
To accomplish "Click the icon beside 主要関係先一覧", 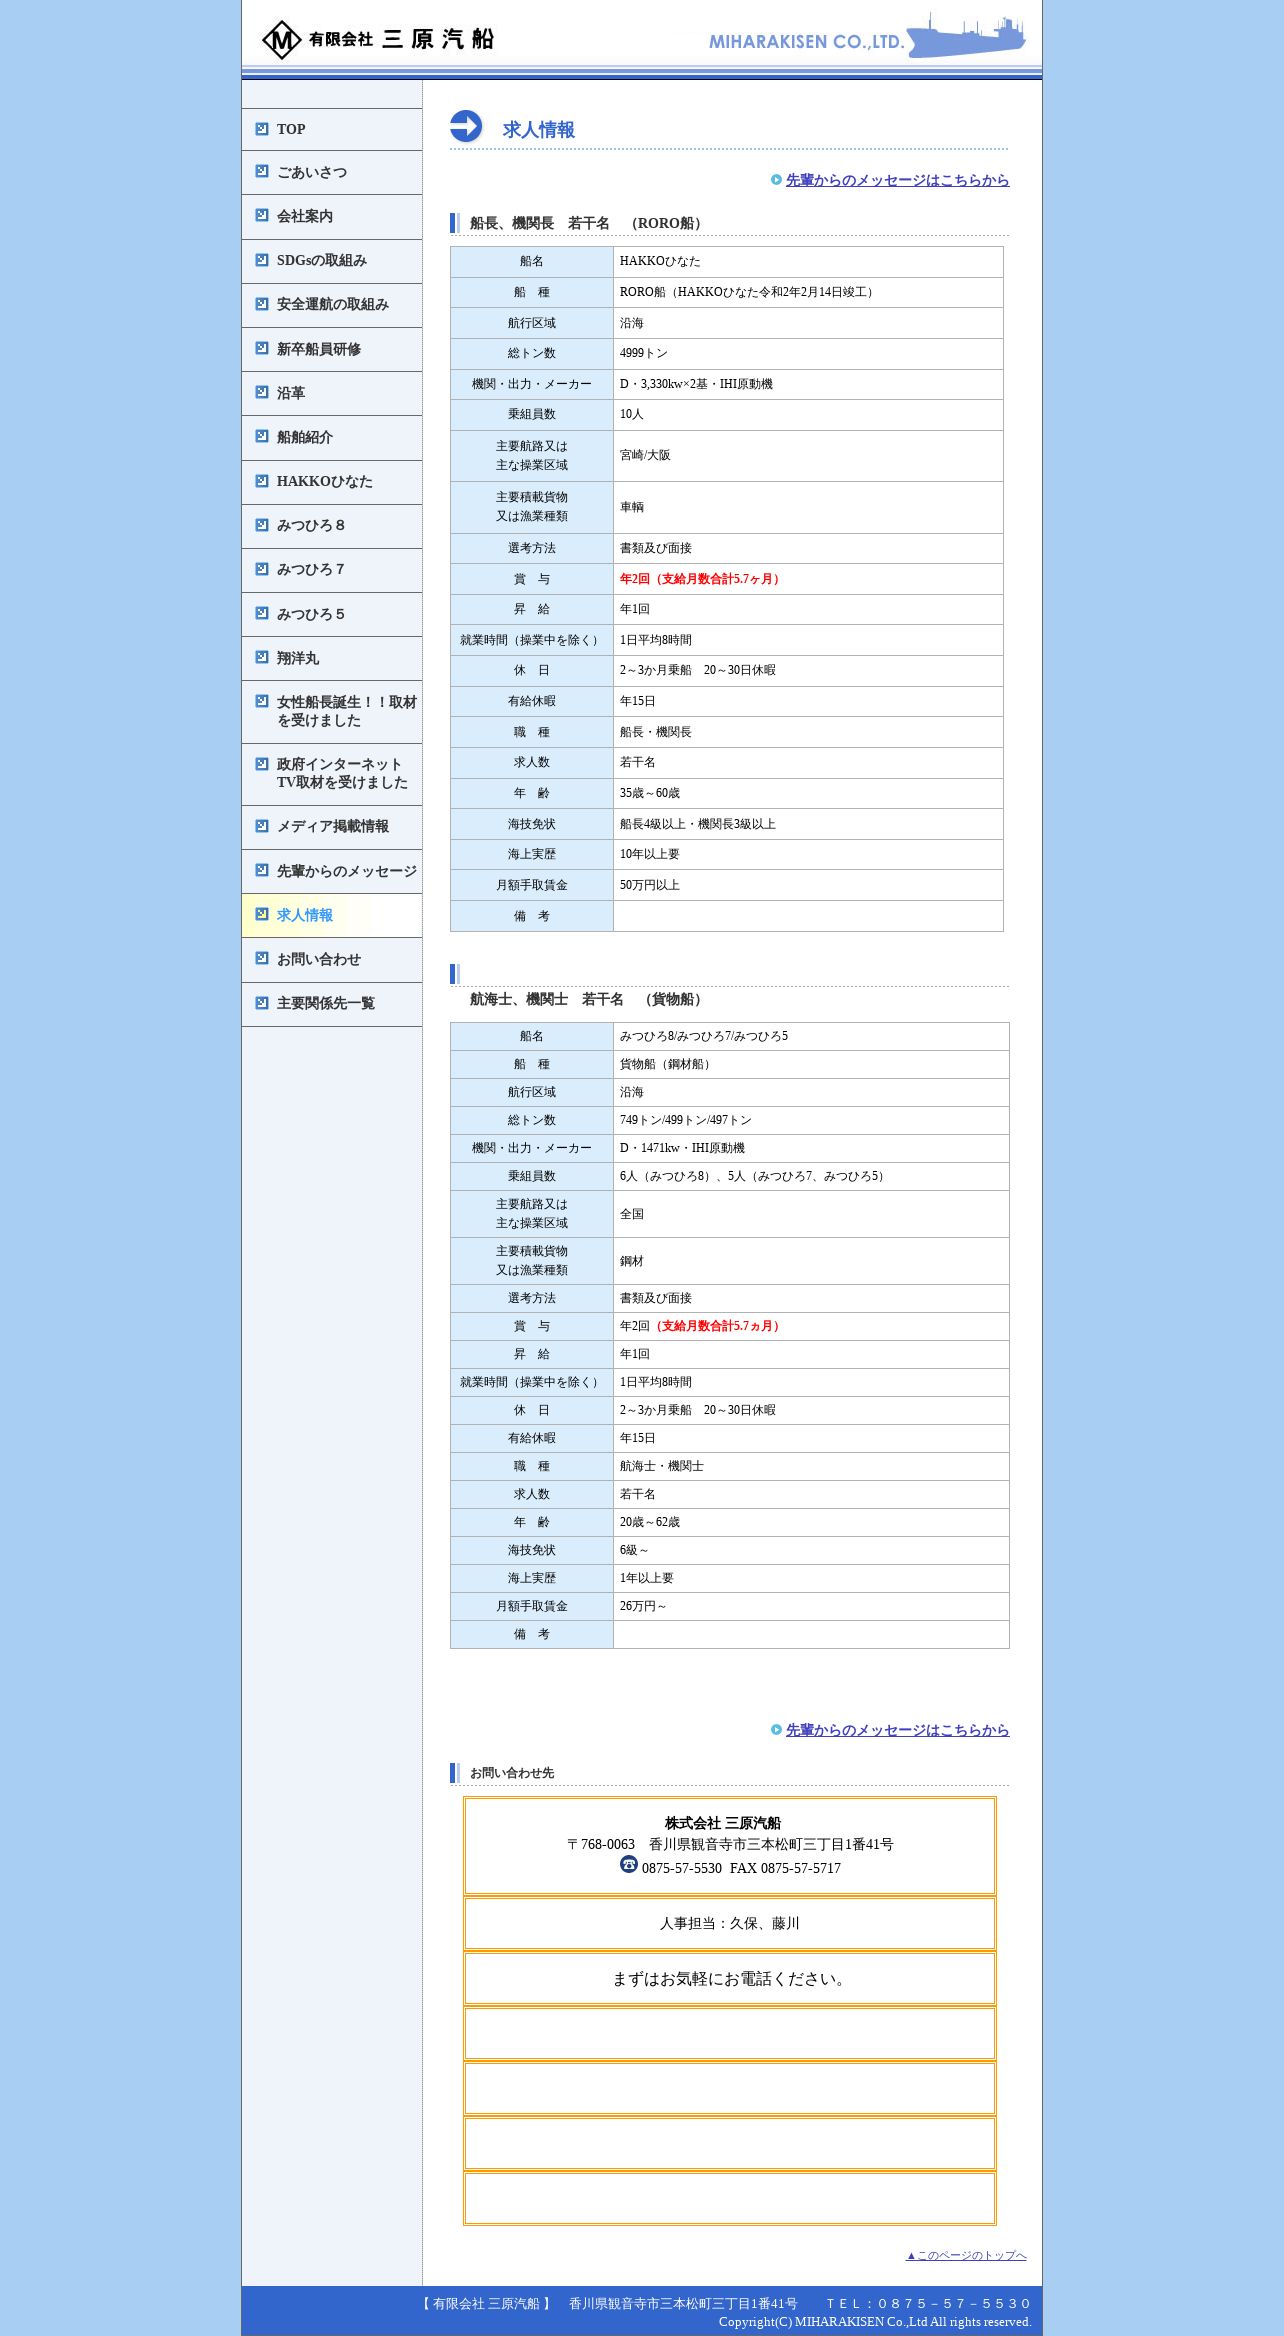I will tap(262, 1002).
